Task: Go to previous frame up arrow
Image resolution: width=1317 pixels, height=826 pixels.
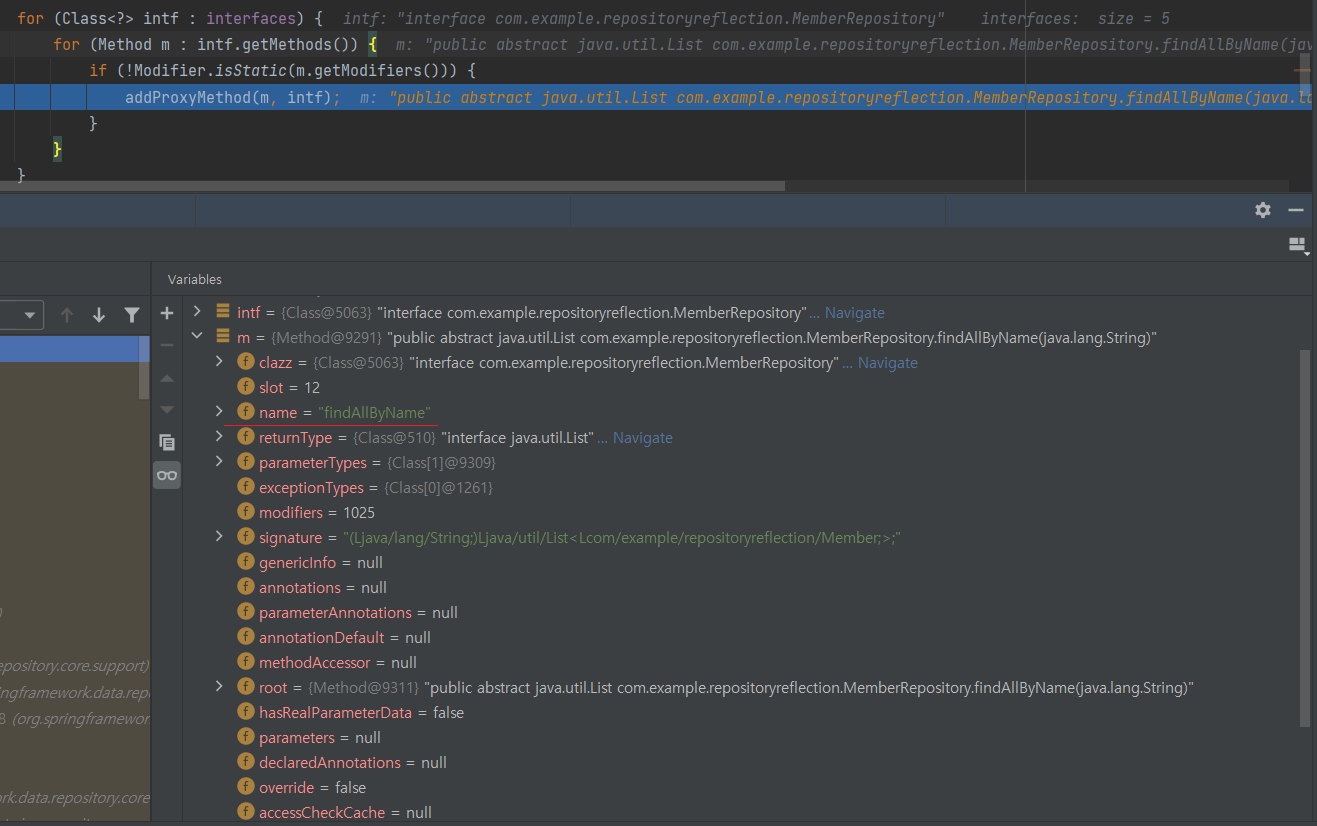Action: (67, 315)
